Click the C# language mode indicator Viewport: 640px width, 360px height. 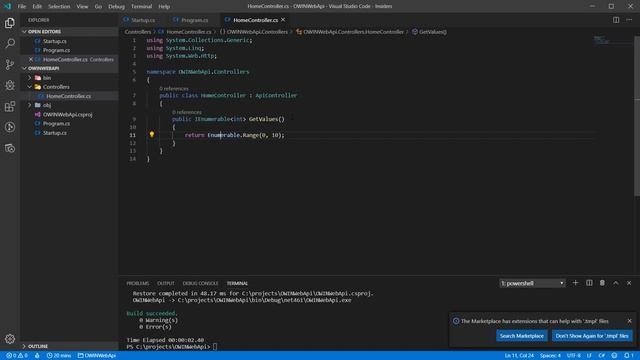pos(601,356)
